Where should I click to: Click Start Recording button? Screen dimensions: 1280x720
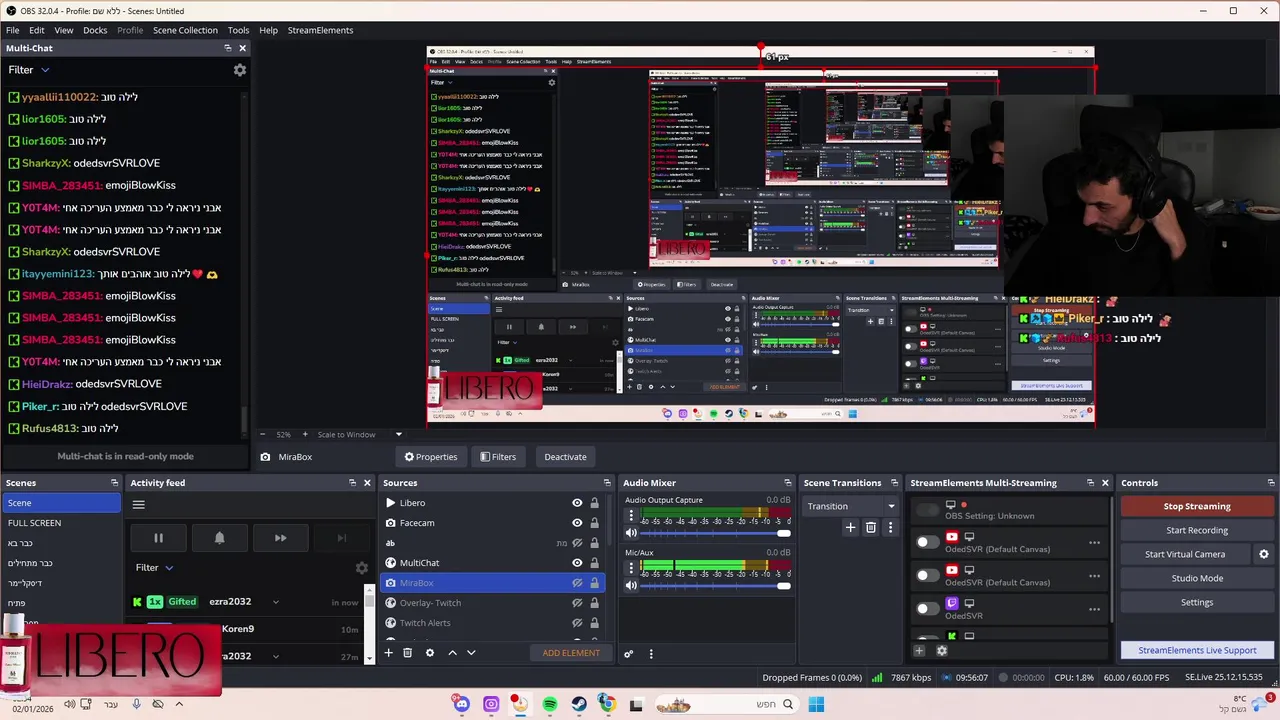1197,530
